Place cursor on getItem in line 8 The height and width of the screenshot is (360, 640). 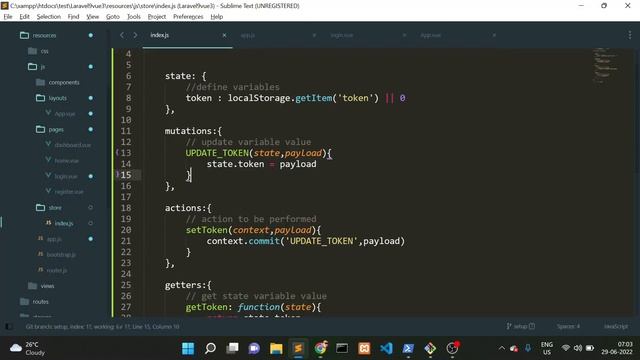313,98
